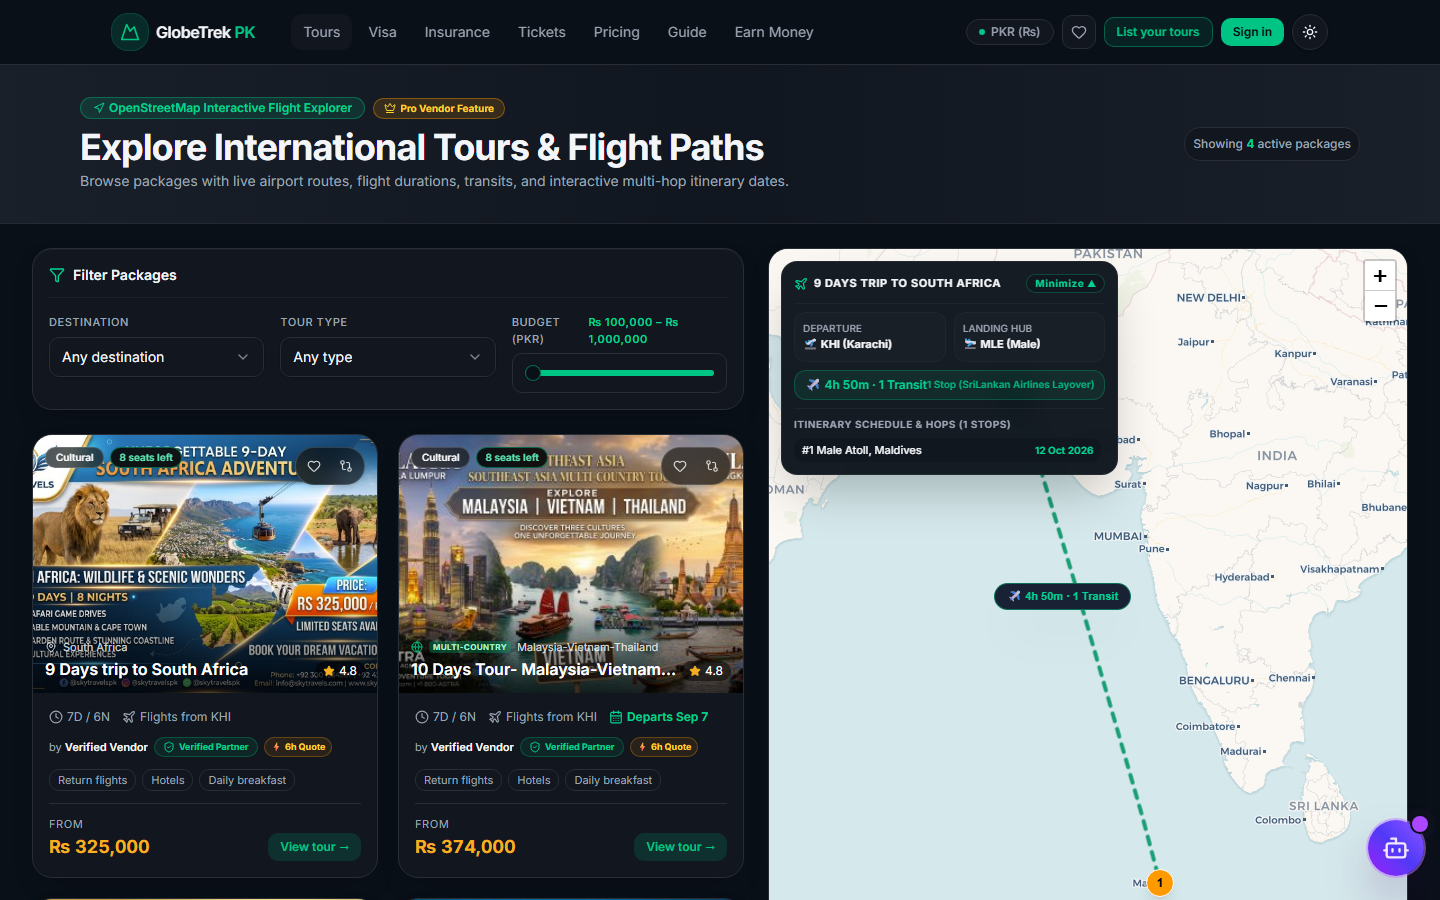Click plane icon next to South Africa Flights from KHI
Screen dimensions: 1440x900
129,717
